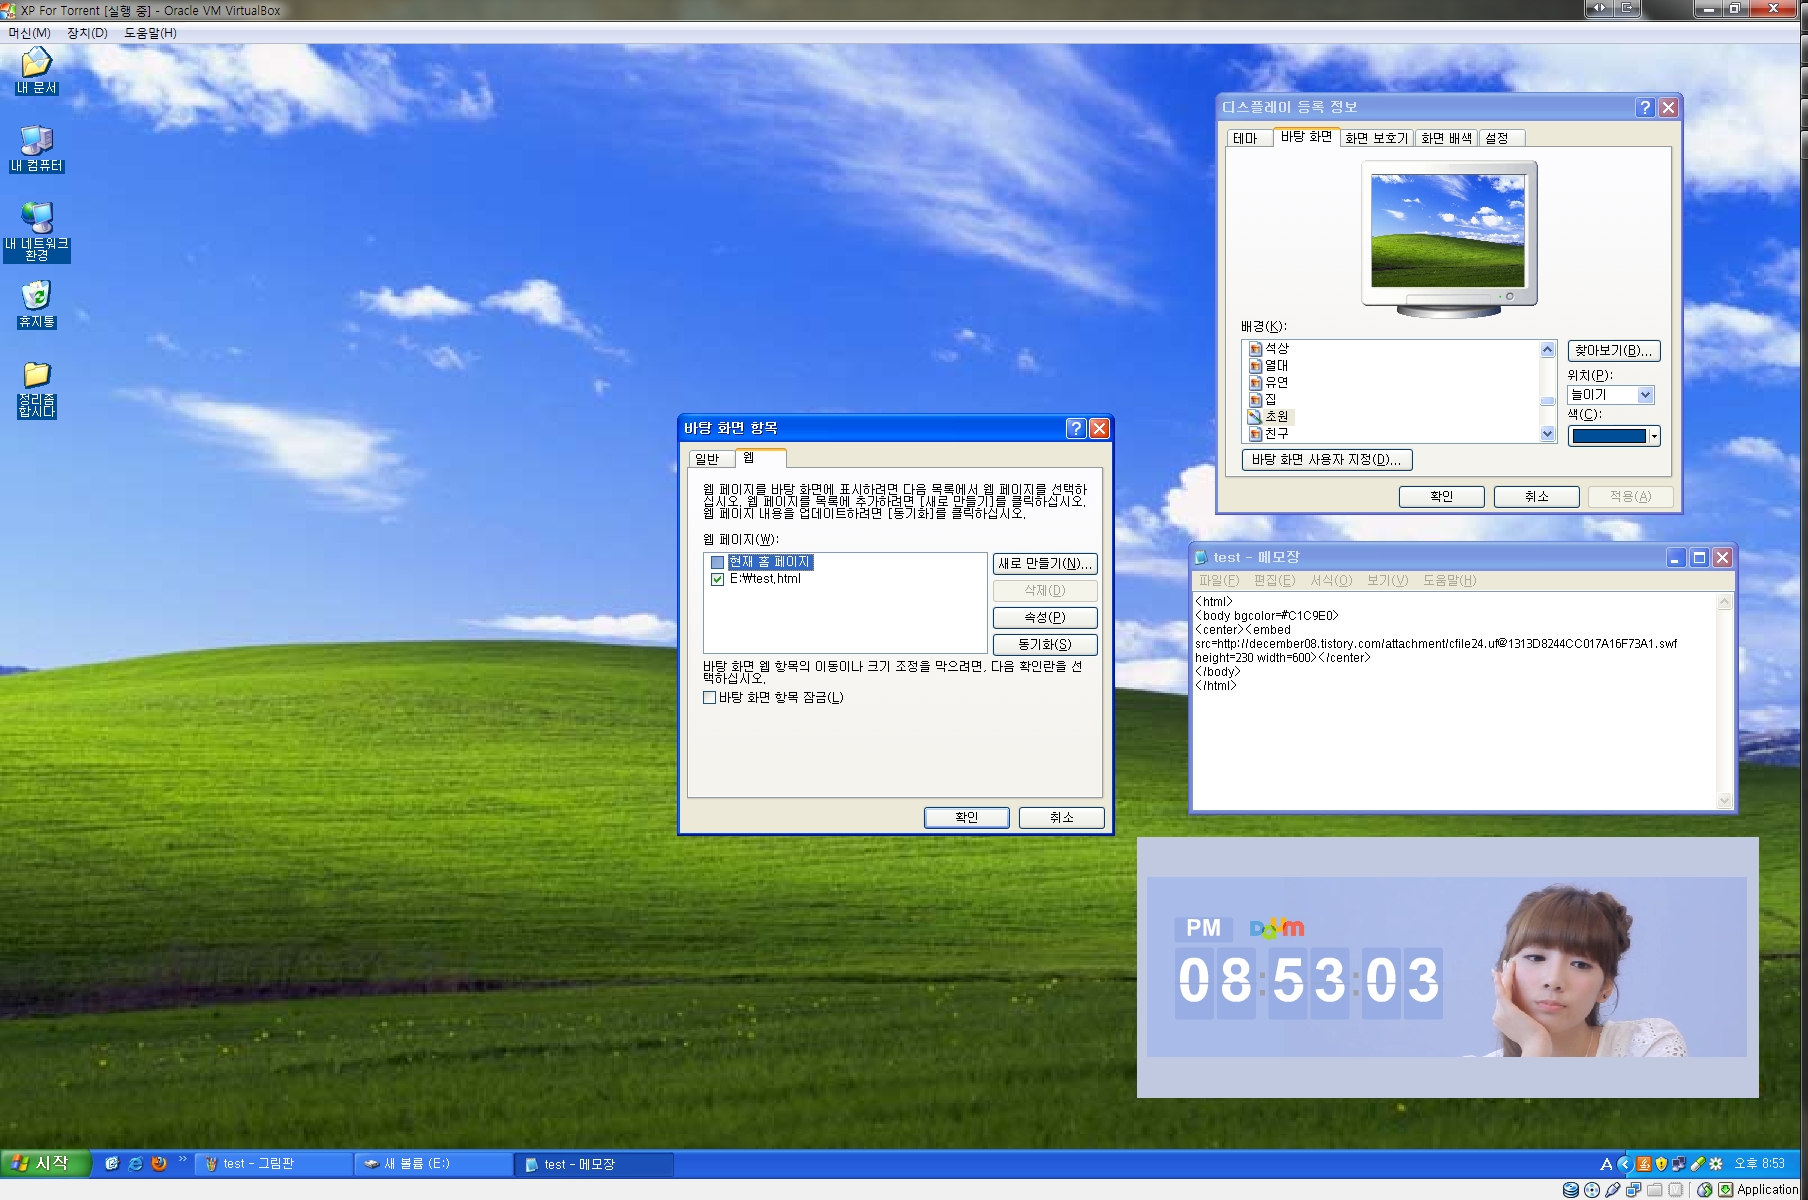1808x1200 pixels.
Task: Open VirtualBox 장치(D) menu
Action: (87, 33)
